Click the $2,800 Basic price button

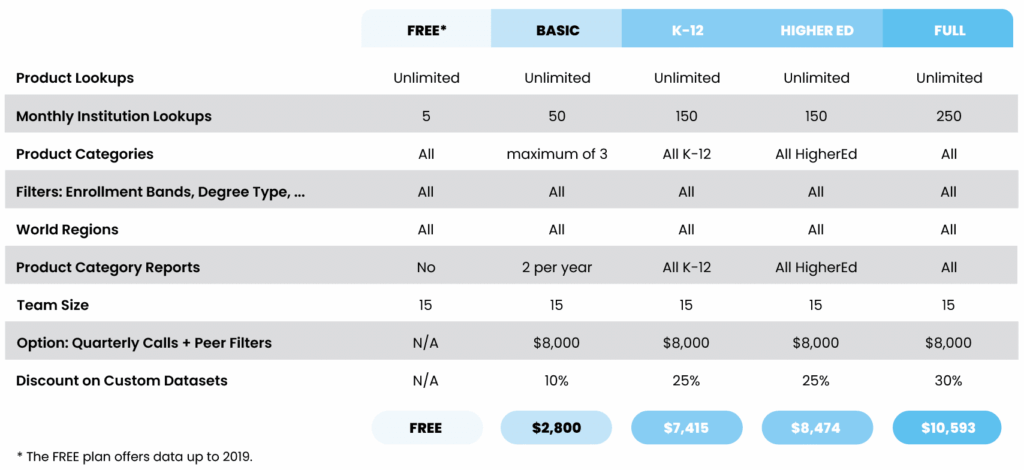556,428
